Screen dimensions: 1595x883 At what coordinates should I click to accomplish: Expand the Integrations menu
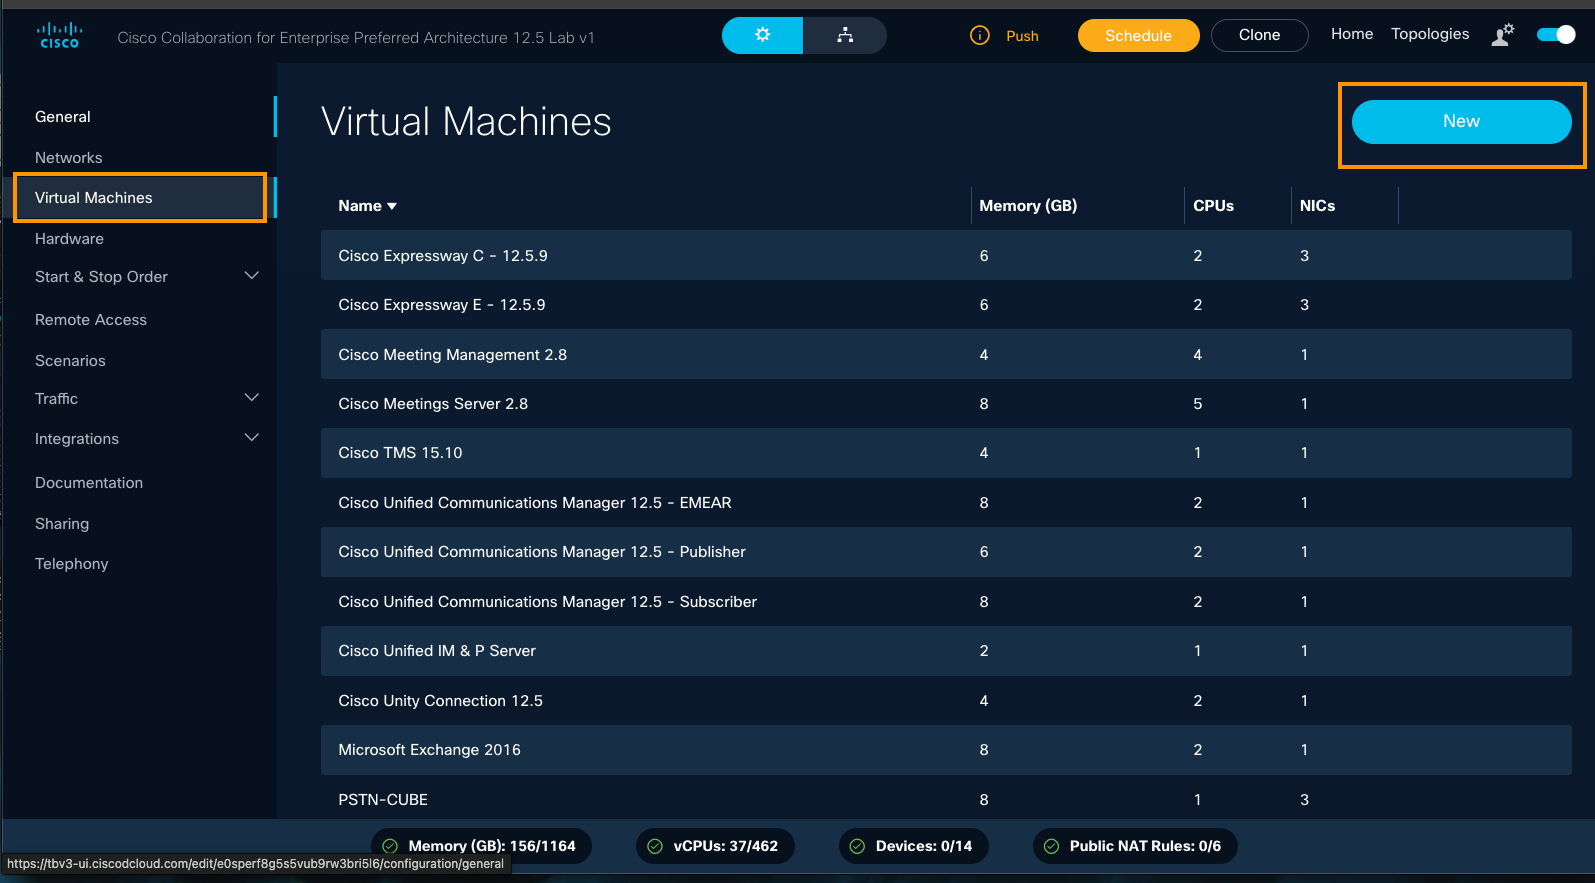coord(252,438)
